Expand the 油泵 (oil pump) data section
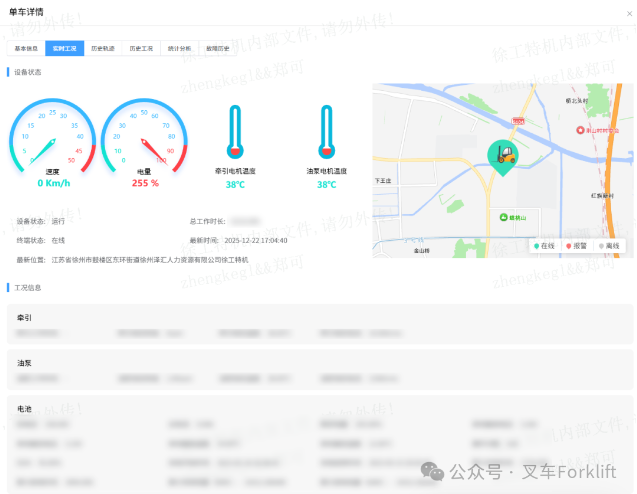Viewport: 637px width, 494px height. (x=25, y=363)
